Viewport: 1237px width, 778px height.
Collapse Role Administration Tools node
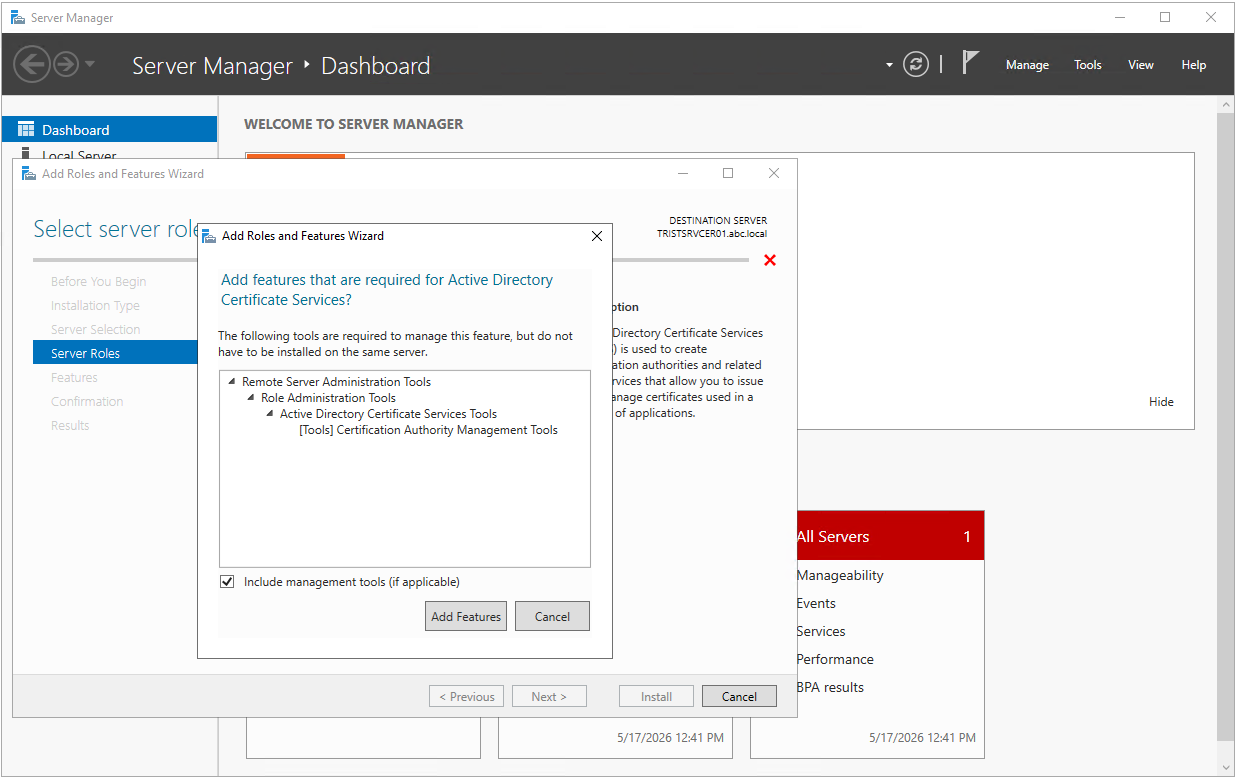[251, 398]
